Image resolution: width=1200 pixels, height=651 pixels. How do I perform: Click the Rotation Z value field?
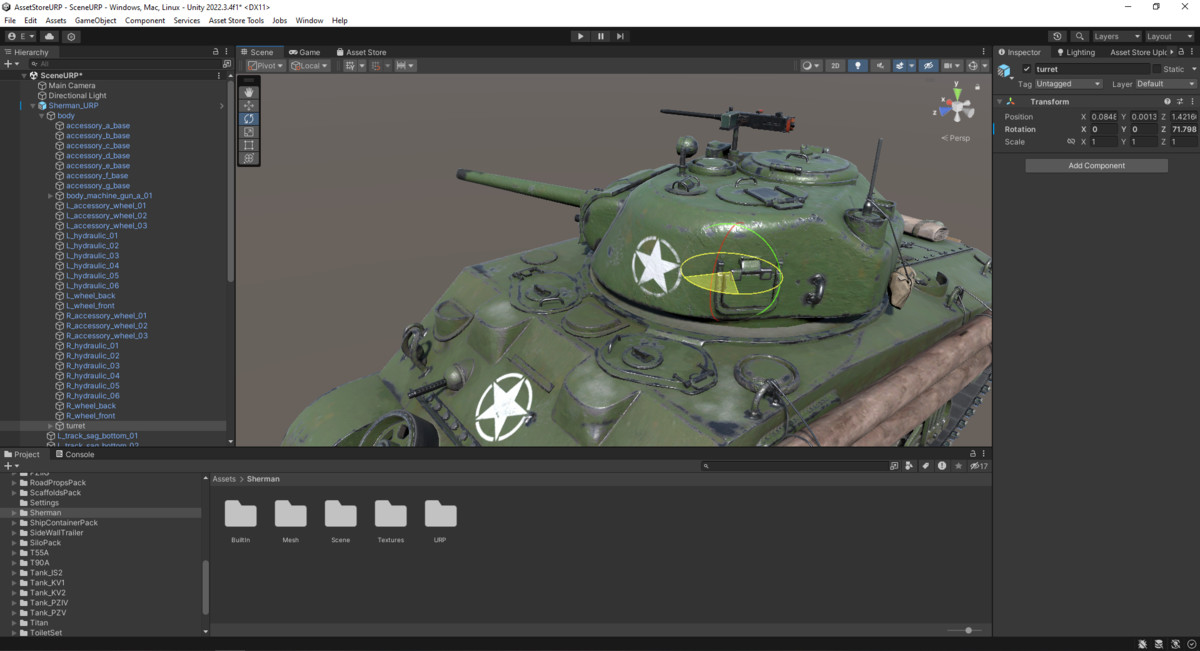1184,129
